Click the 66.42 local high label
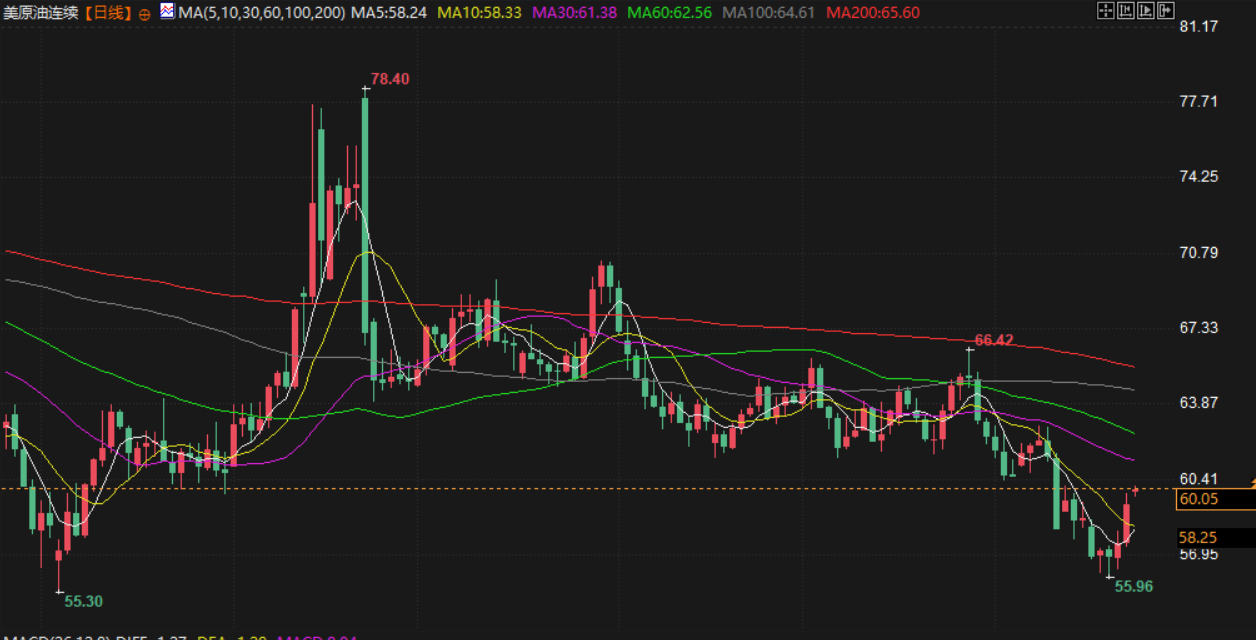The height and width of the screenshot is (640, 1256). pos(994,340)
